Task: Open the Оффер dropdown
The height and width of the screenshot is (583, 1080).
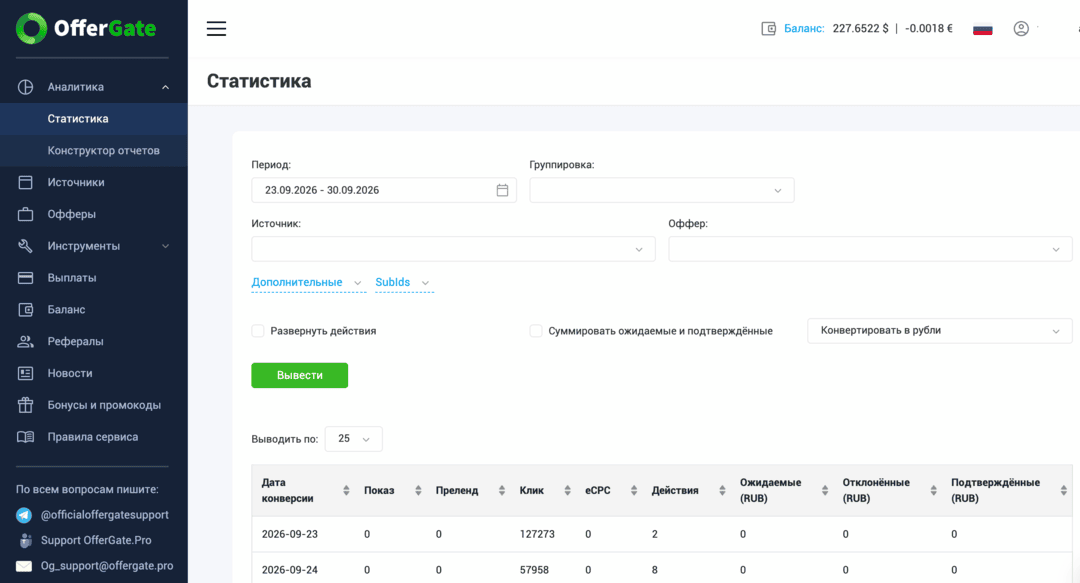Action: click(870, 249)
